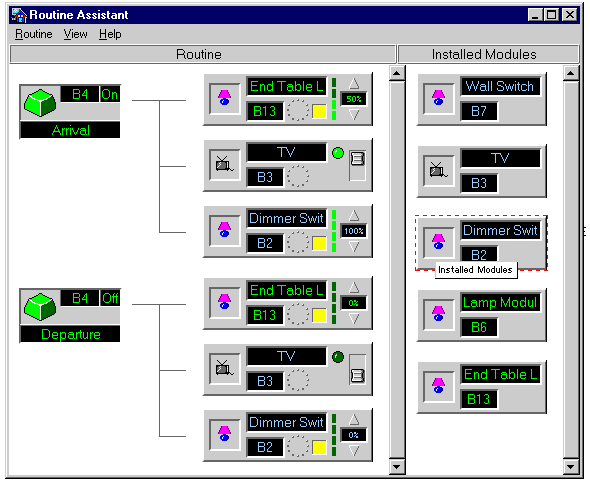
Task: Click the green Arrival button cube icon
Action: click(x=40, y=103)
